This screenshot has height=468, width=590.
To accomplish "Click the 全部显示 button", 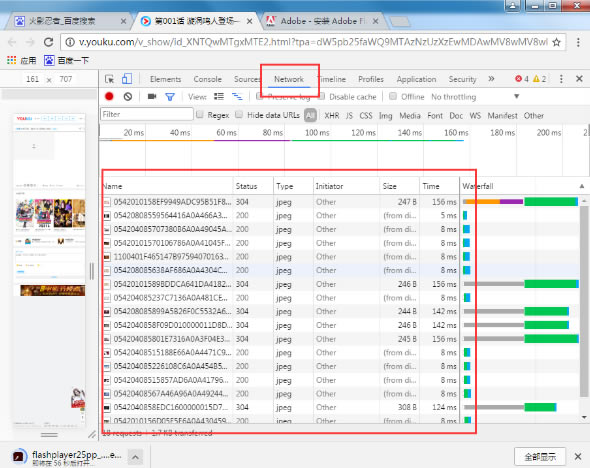I will coord(540,457).
